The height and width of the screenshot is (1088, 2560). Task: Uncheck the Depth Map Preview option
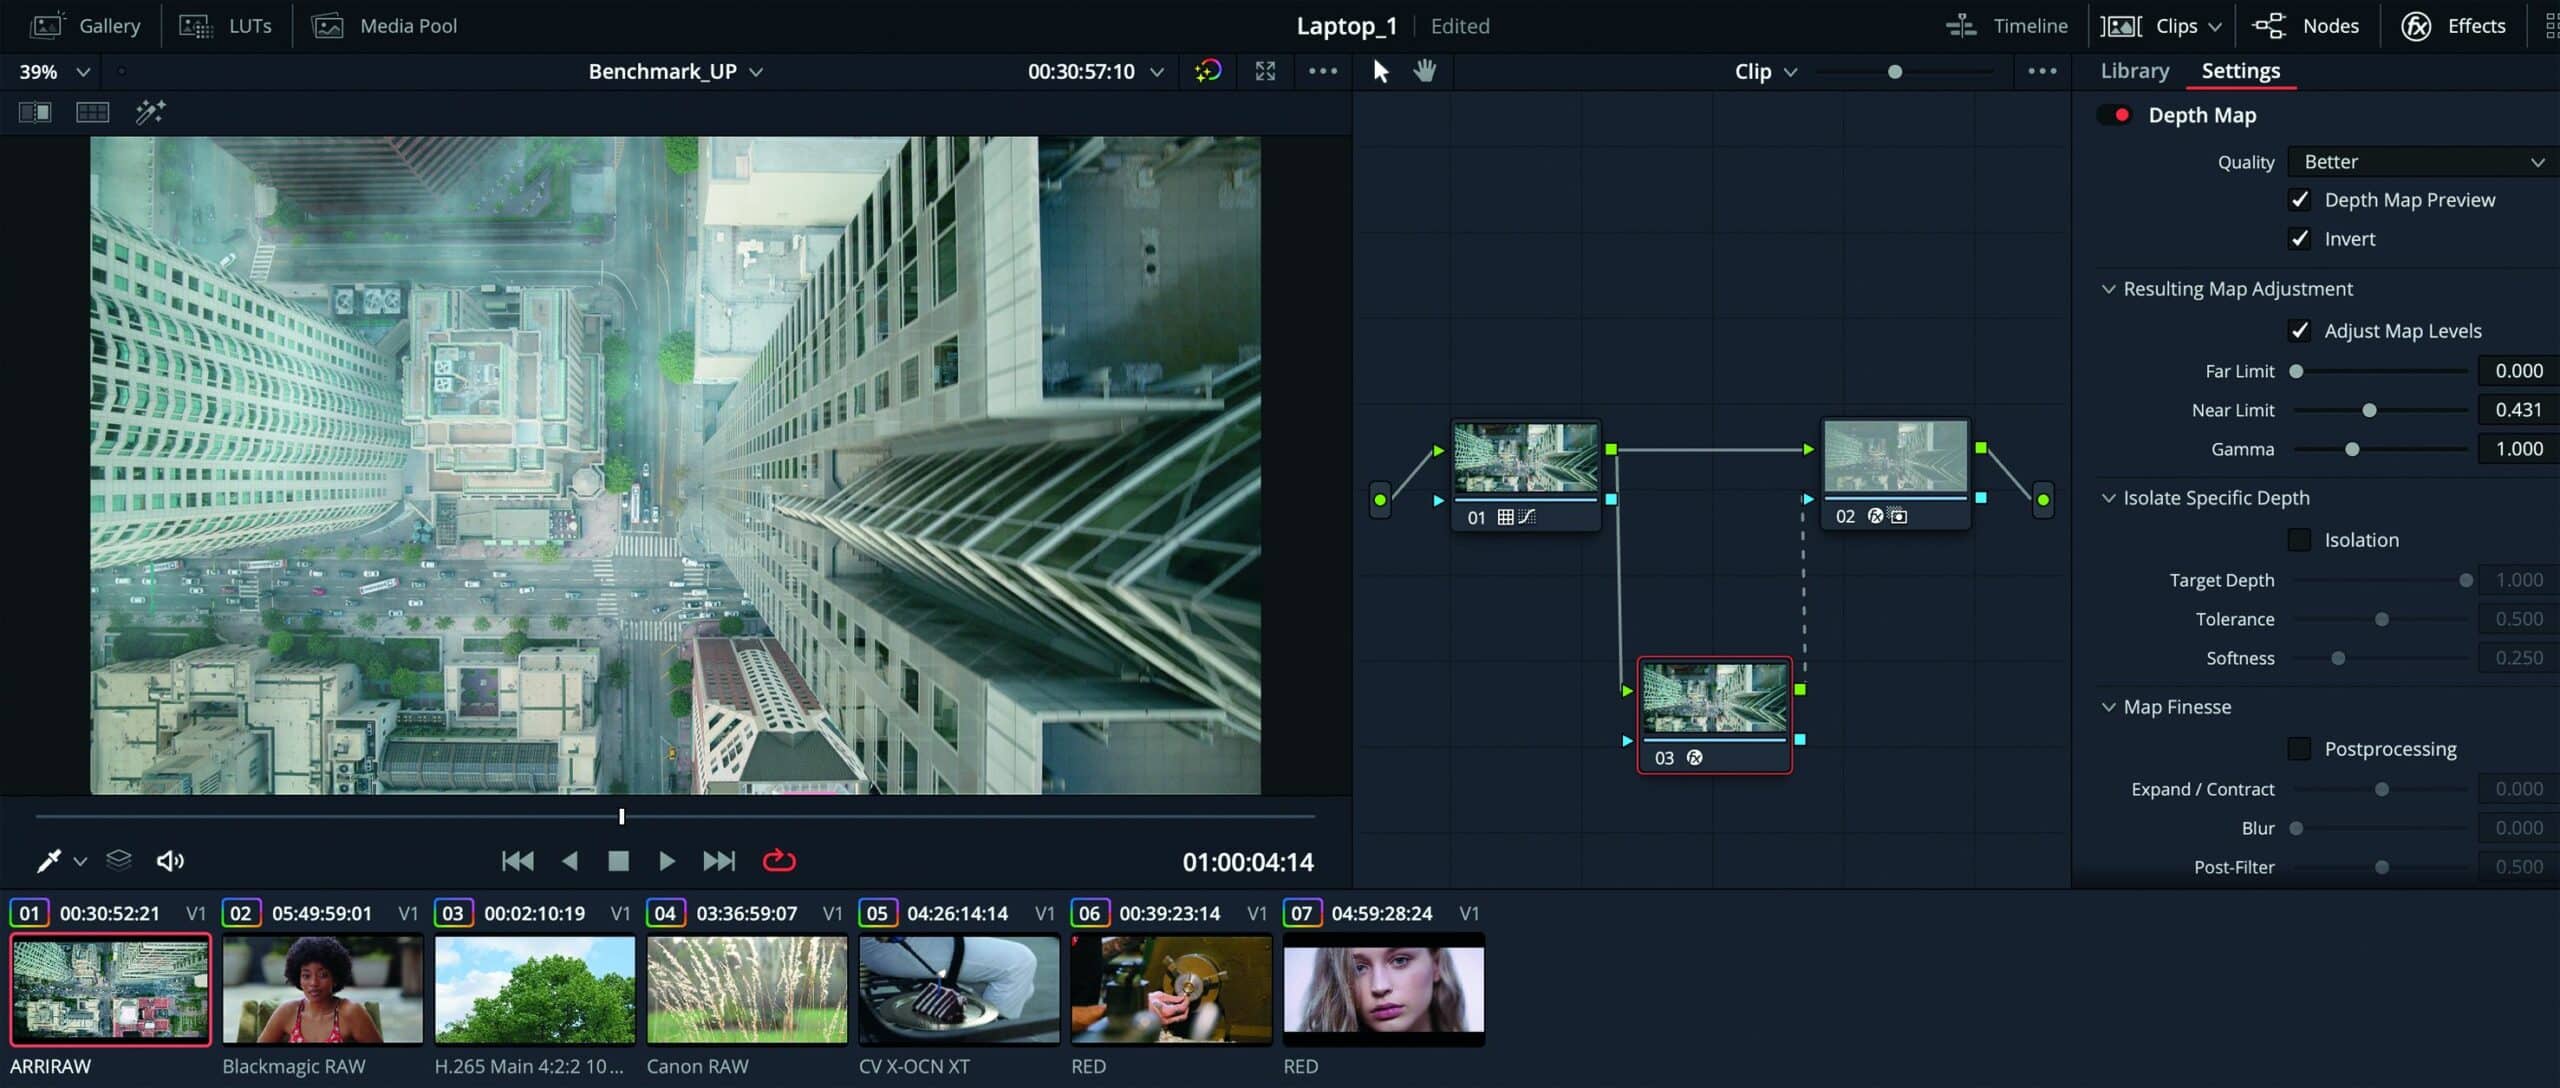click(x=2299, y=199)
